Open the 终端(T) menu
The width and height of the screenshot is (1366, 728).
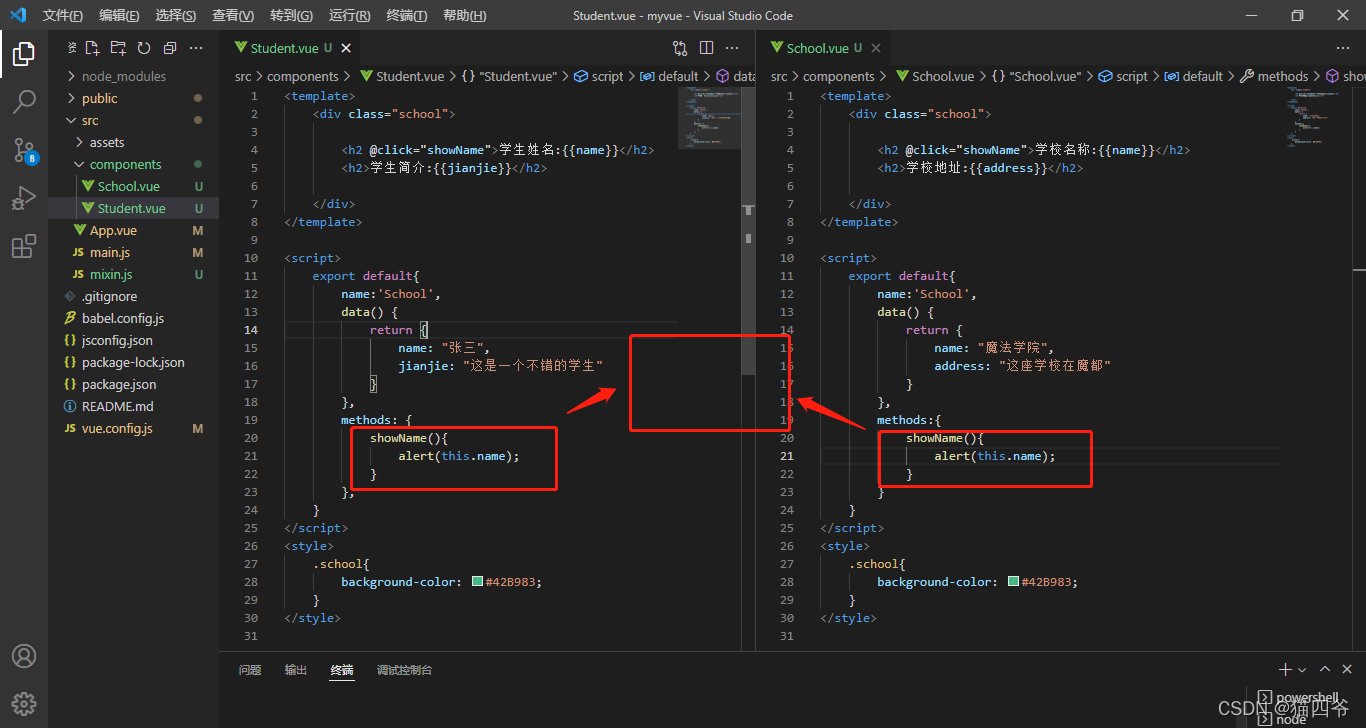click(406, 15)
